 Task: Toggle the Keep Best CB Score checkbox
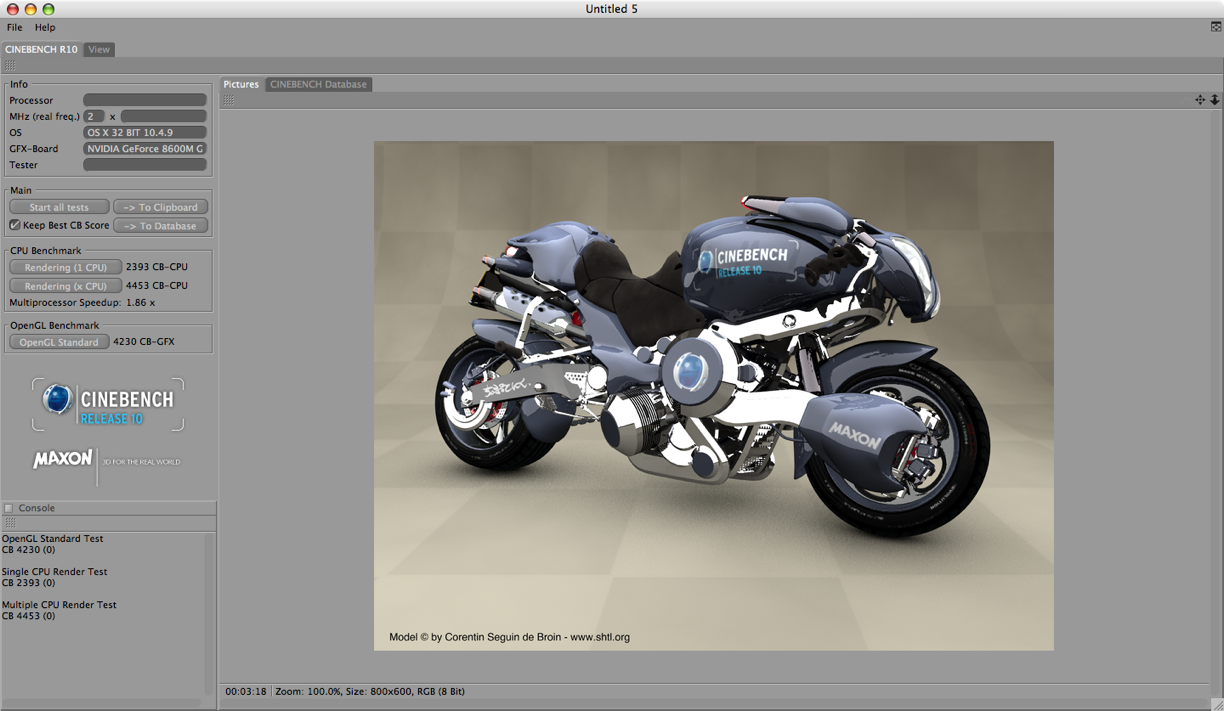(x=15, y=225)
